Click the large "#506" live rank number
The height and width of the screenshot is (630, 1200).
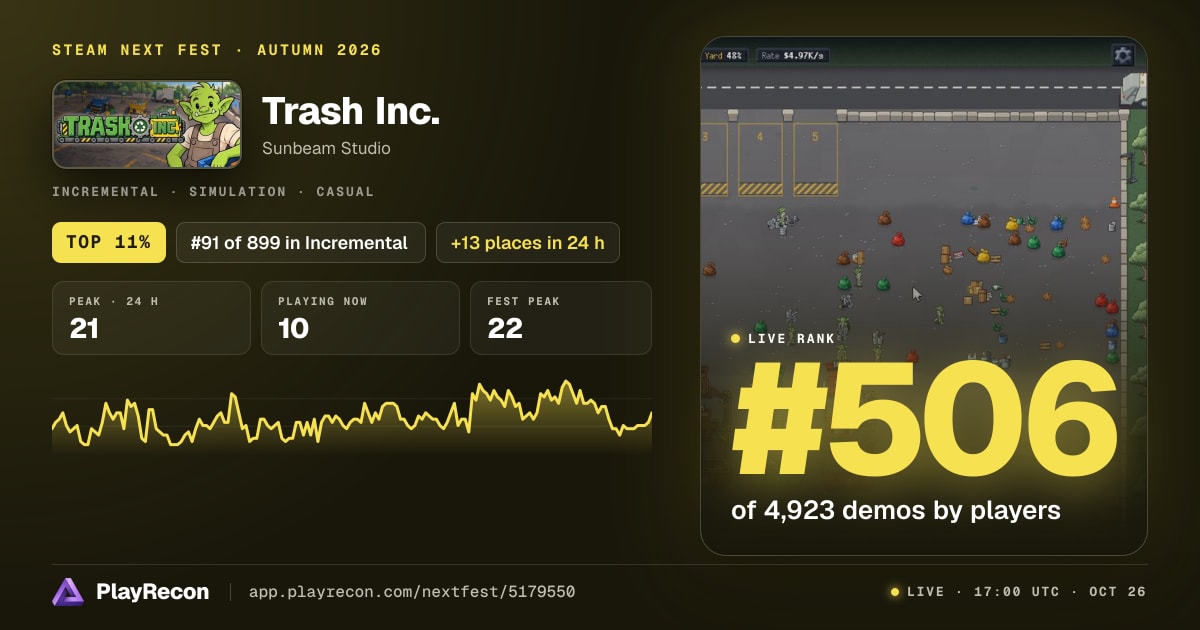click(x=925, y=421)
